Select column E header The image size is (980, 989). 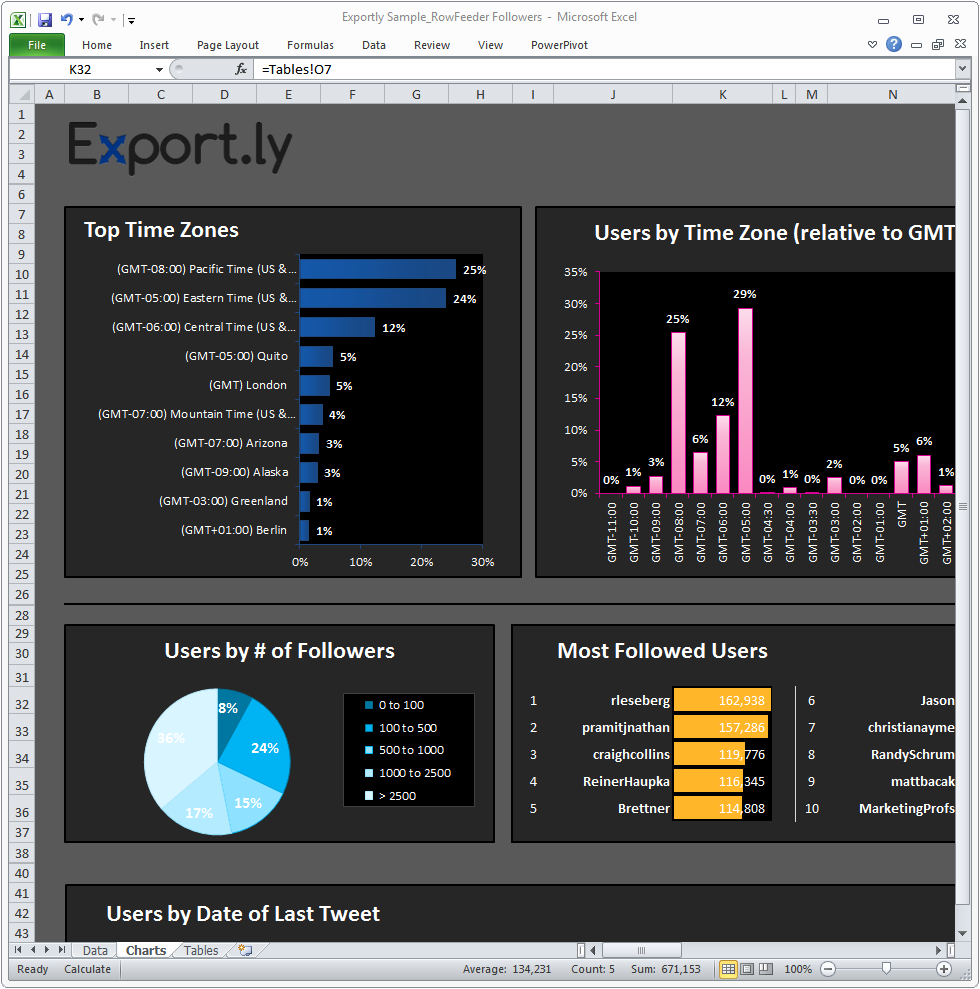[288, 95]
